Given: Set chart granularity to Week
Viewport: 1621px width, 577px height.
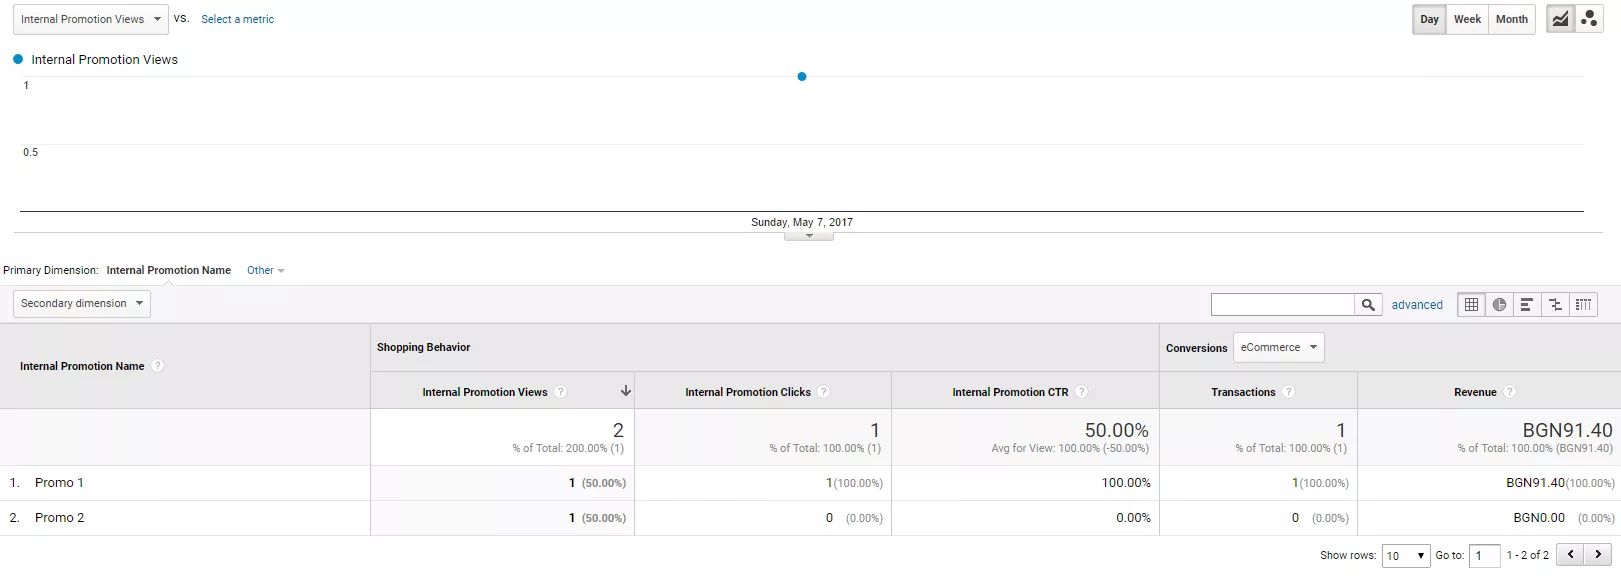Looking at the screenshot, I should (x=1467, y=19).
